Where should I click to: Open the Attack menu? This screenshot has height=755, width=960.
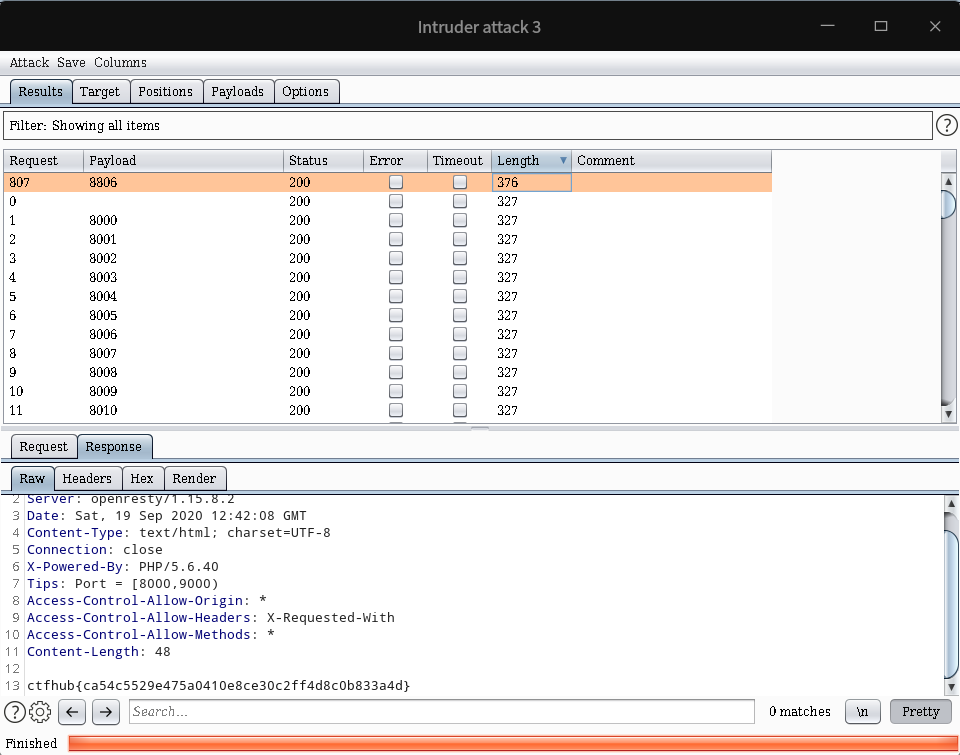(x=29, y=62)
